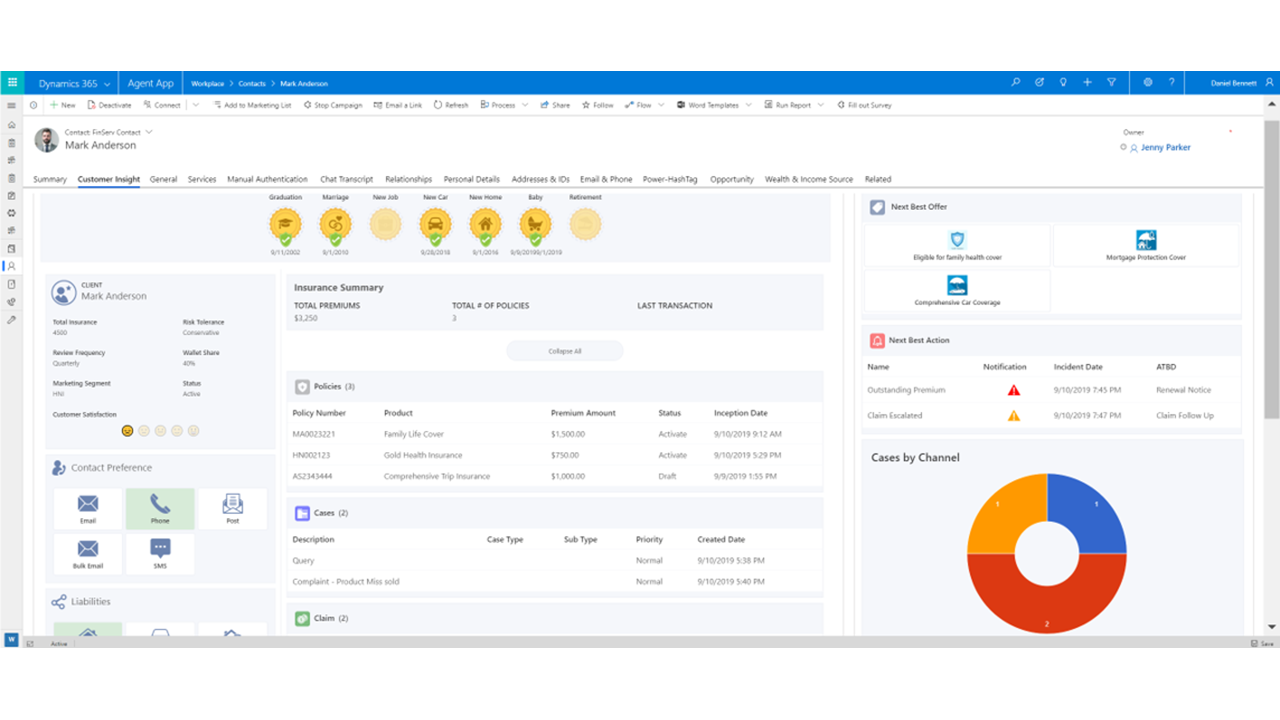Click the plus quick create icon
The width and height of the screenshot is (1280, 720).
(x=1087, y=83)
